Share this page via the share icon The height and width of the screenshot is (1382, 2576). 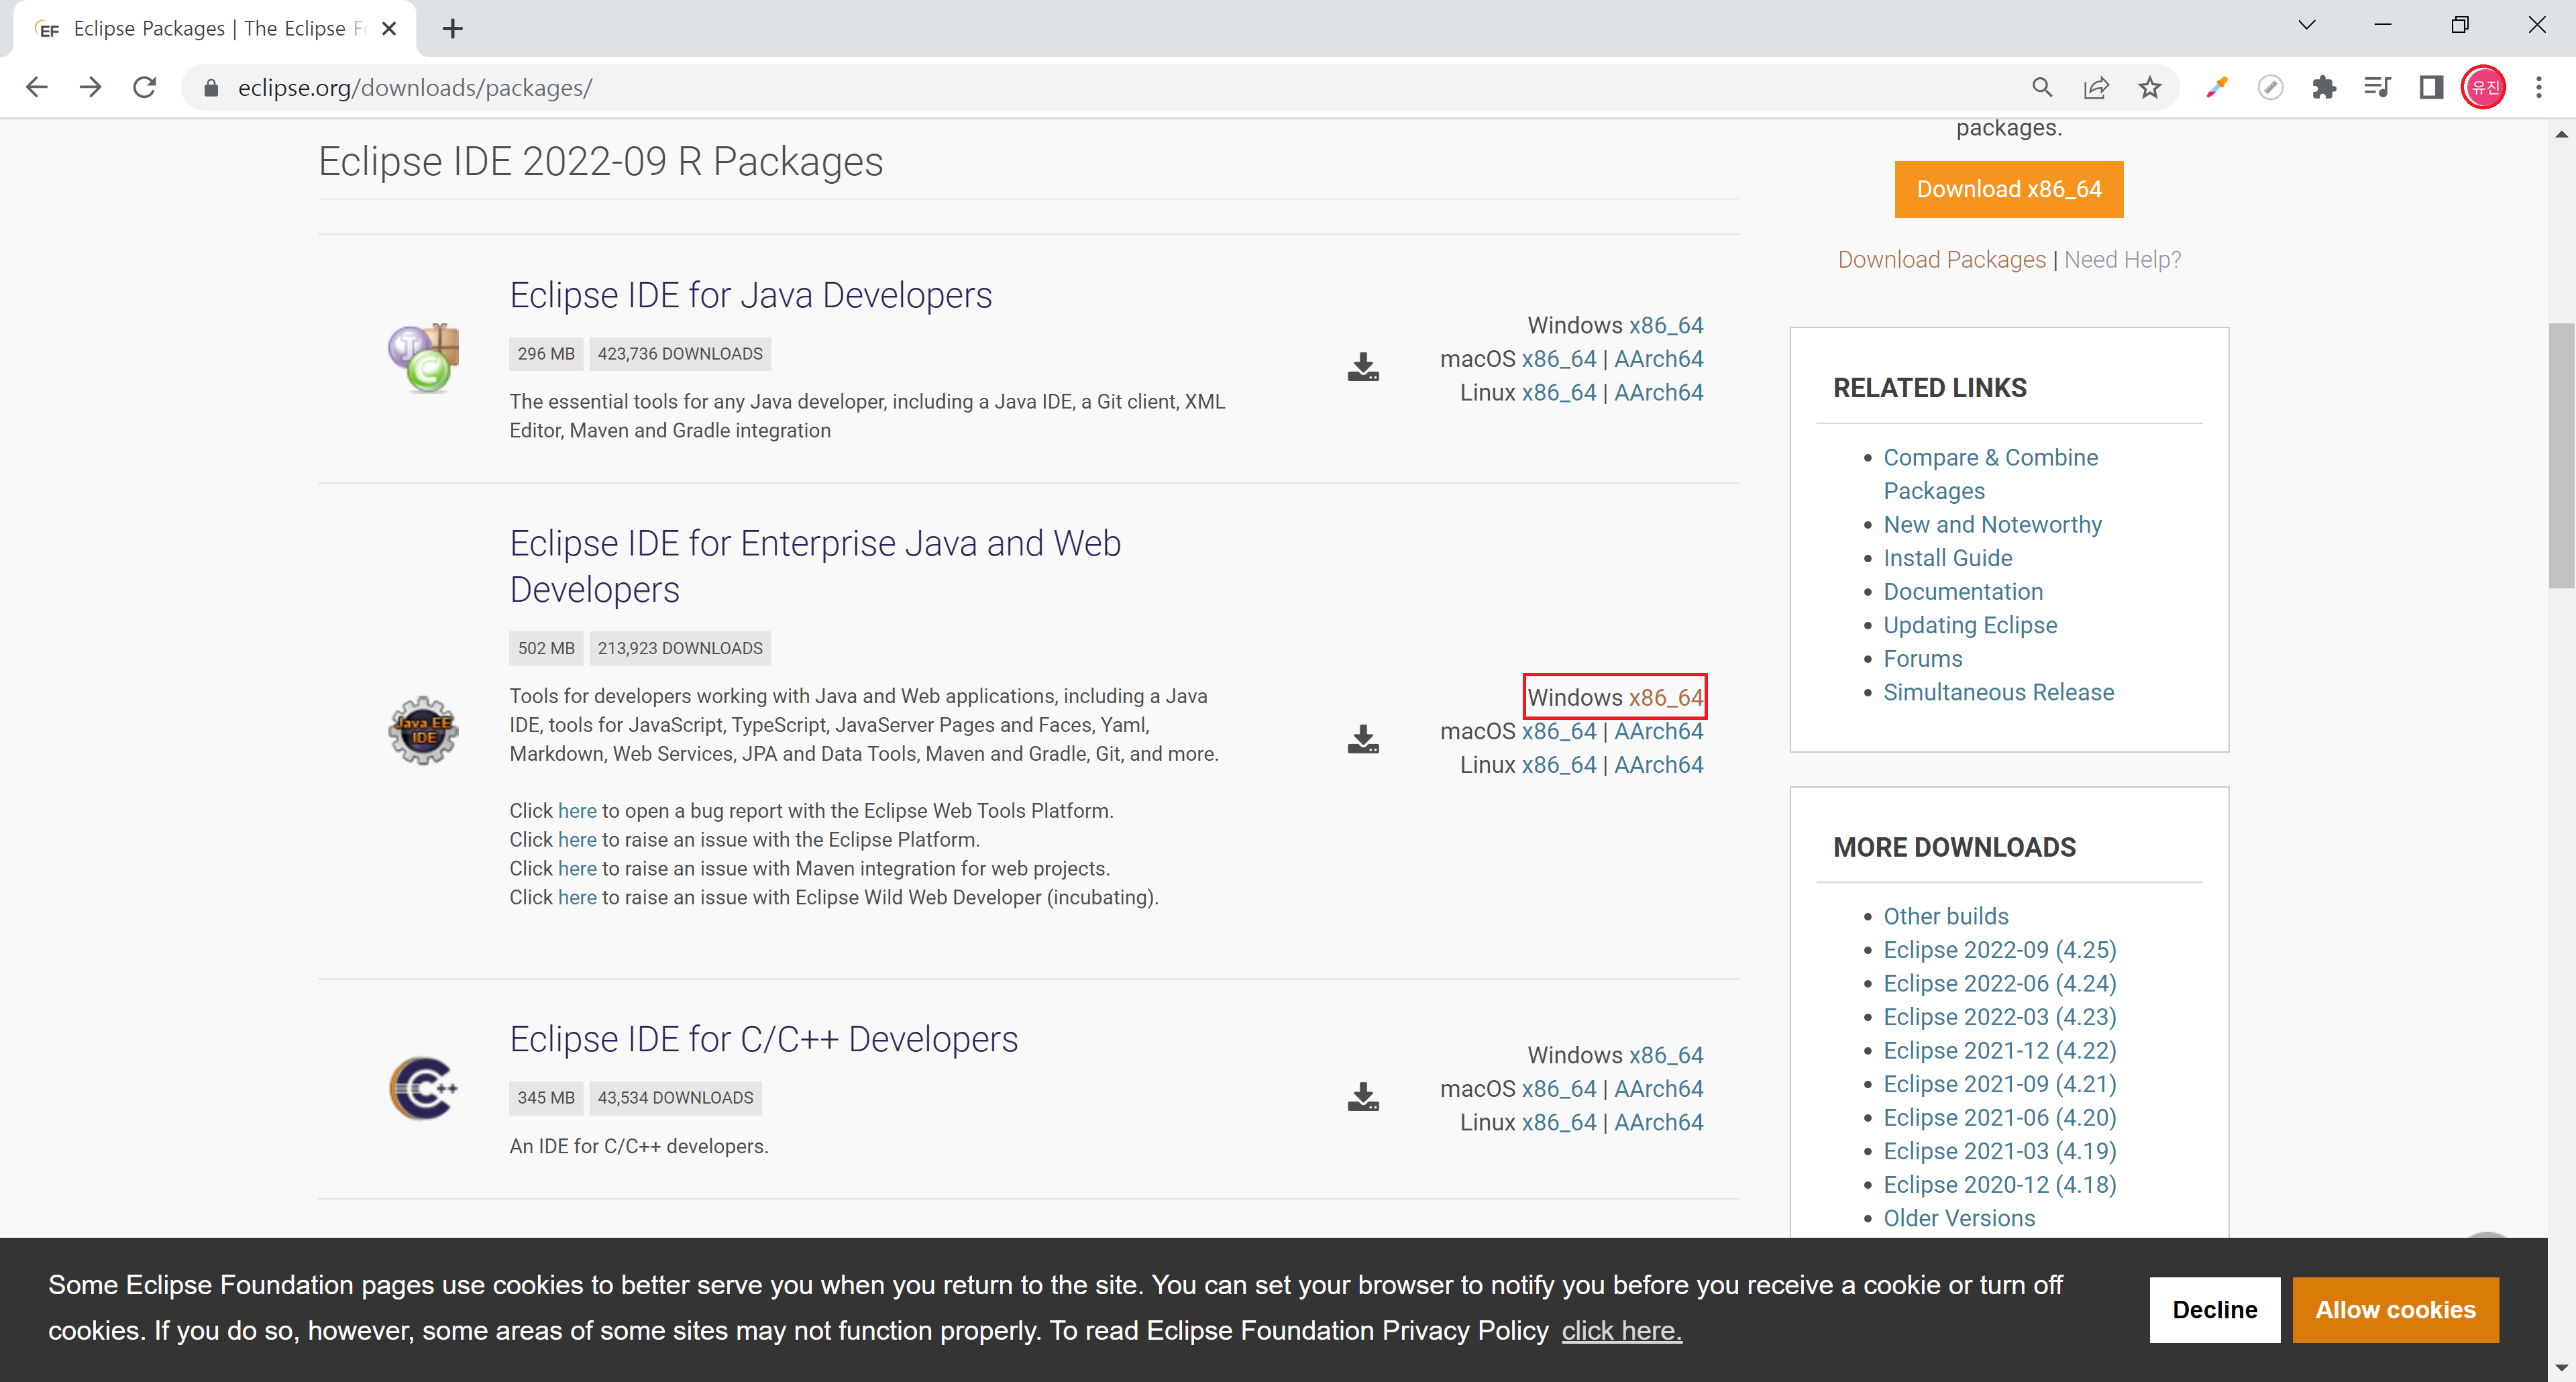click(x=2096, y=88)
